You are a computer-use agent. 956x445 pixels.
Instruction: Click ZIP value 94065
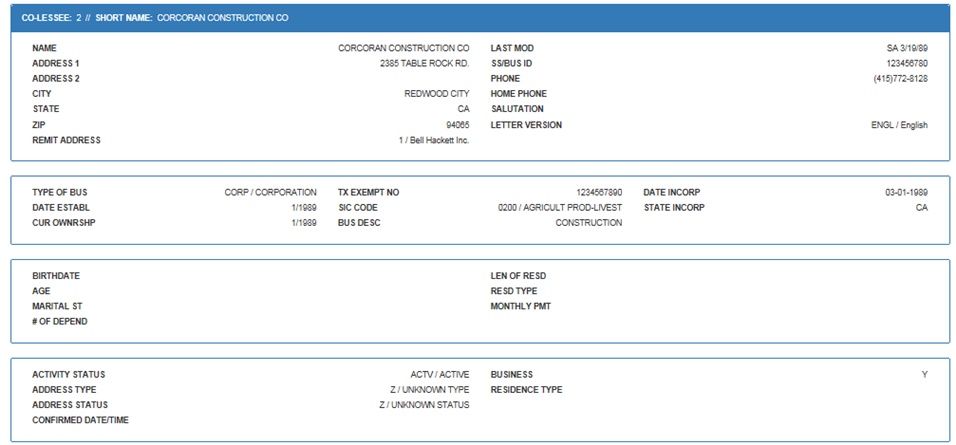458,125
